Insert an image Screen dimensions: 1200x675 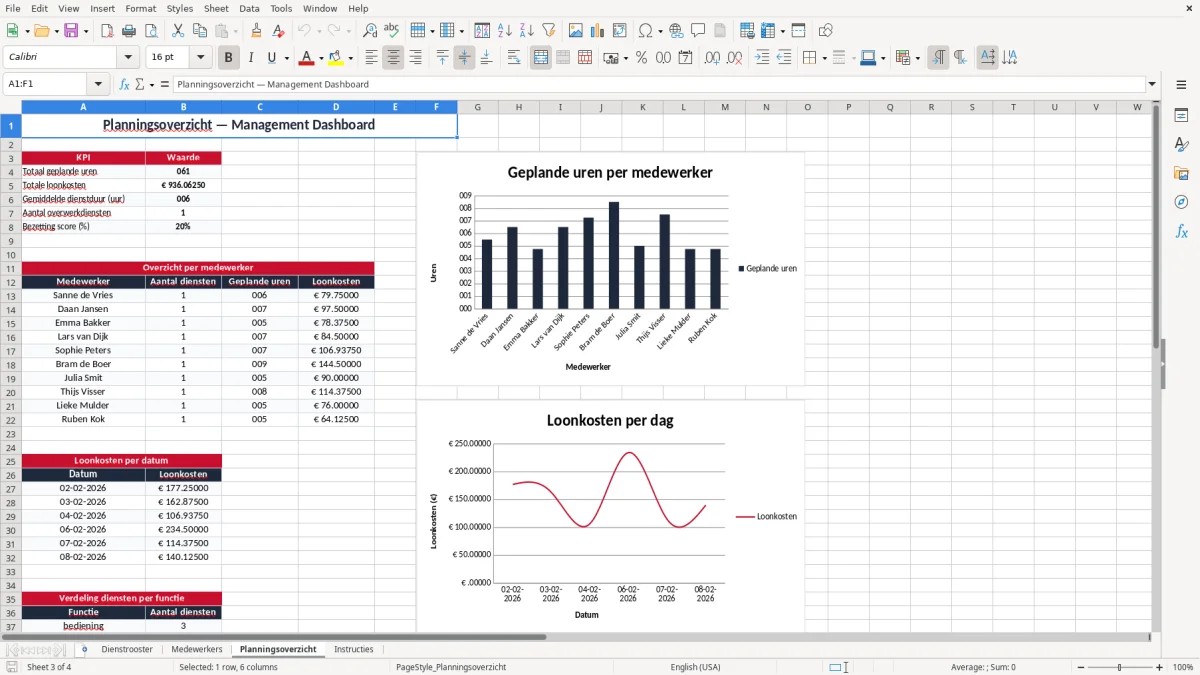576,31
